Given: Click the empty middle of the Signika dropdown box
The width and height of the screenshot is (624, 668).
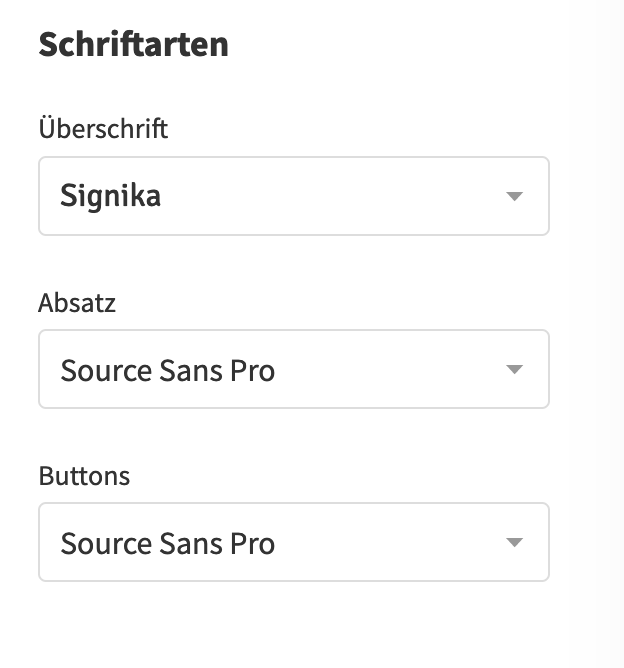Looking at the screenshot, I should 330,196.
